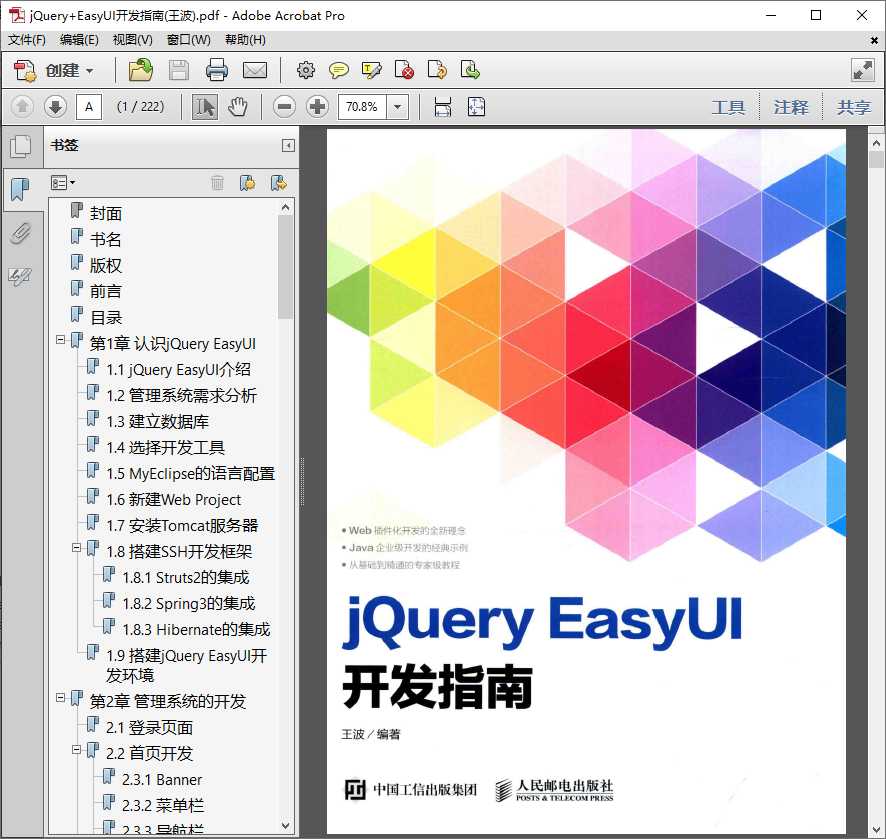Toggle fit-width page display
The height and width of the screenshot is (839, 886).
coord(443,106)
